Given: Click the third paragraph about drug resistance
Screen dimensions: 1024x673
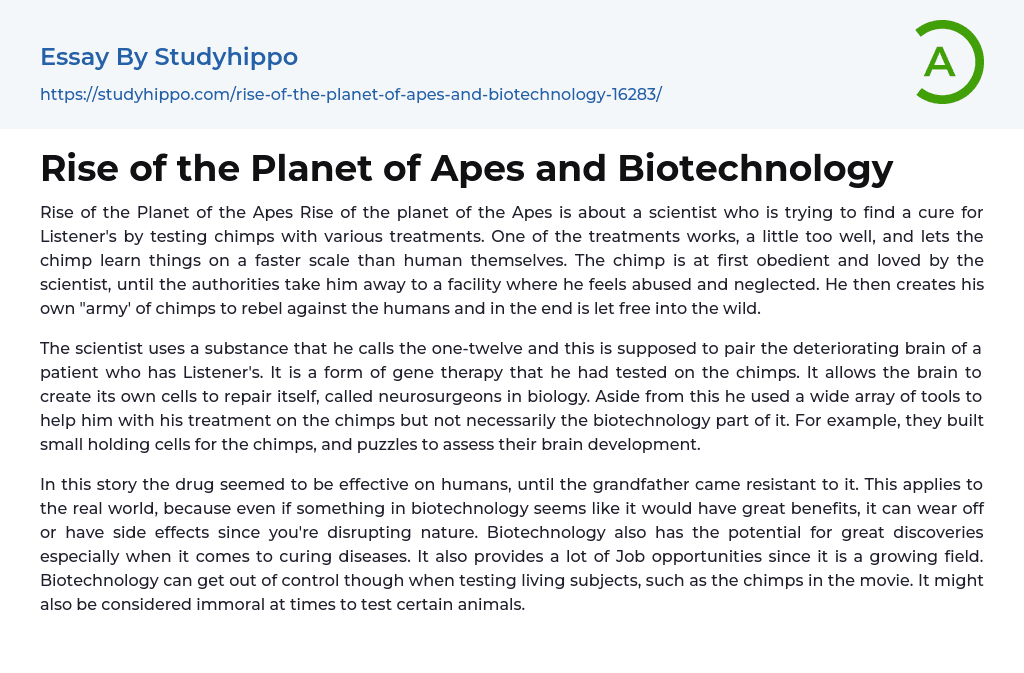Looking at the screenshot, I should point(512,544).
